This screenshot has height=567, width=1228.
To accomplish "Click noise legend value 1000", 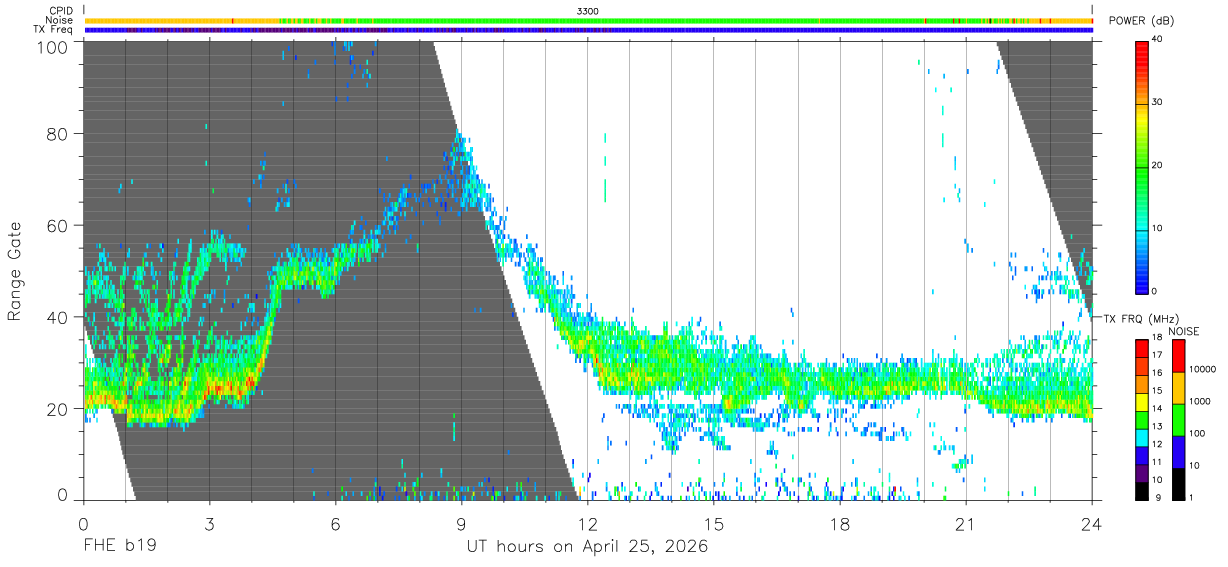I will click(1201, 402).
